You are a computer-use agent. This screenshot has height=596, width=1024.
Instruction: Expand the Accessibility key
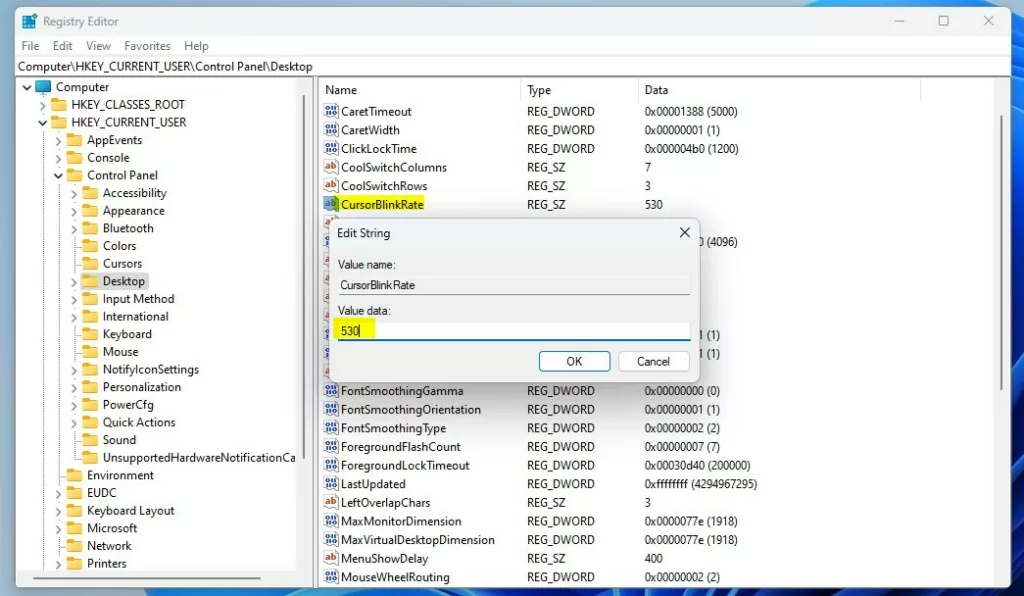click(x=74, y=193)
